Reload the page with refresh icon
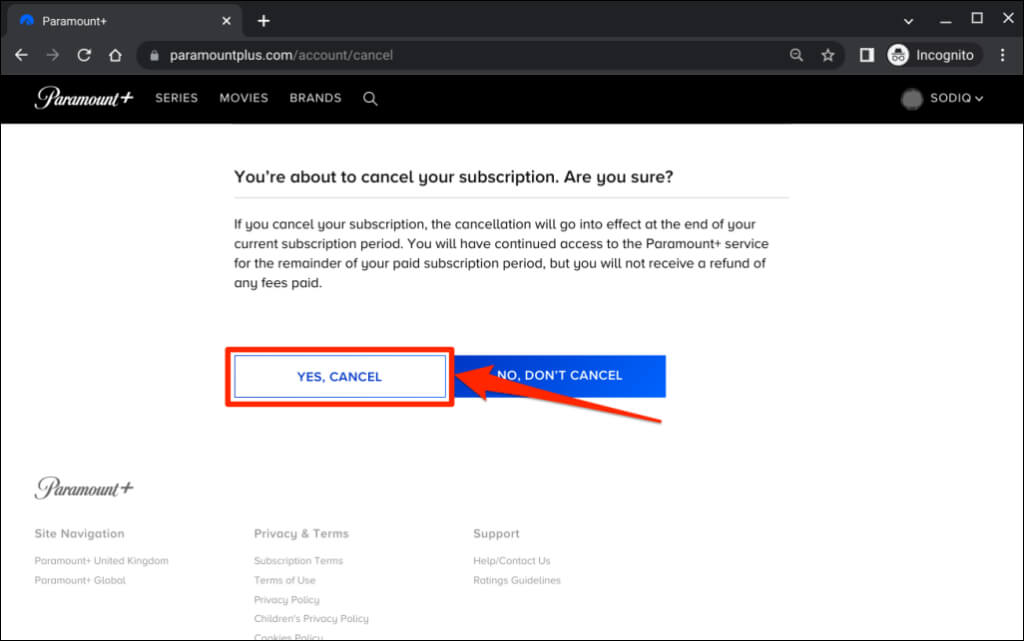The width and height of the screenshot is (1024, 641). coord(84,55)
